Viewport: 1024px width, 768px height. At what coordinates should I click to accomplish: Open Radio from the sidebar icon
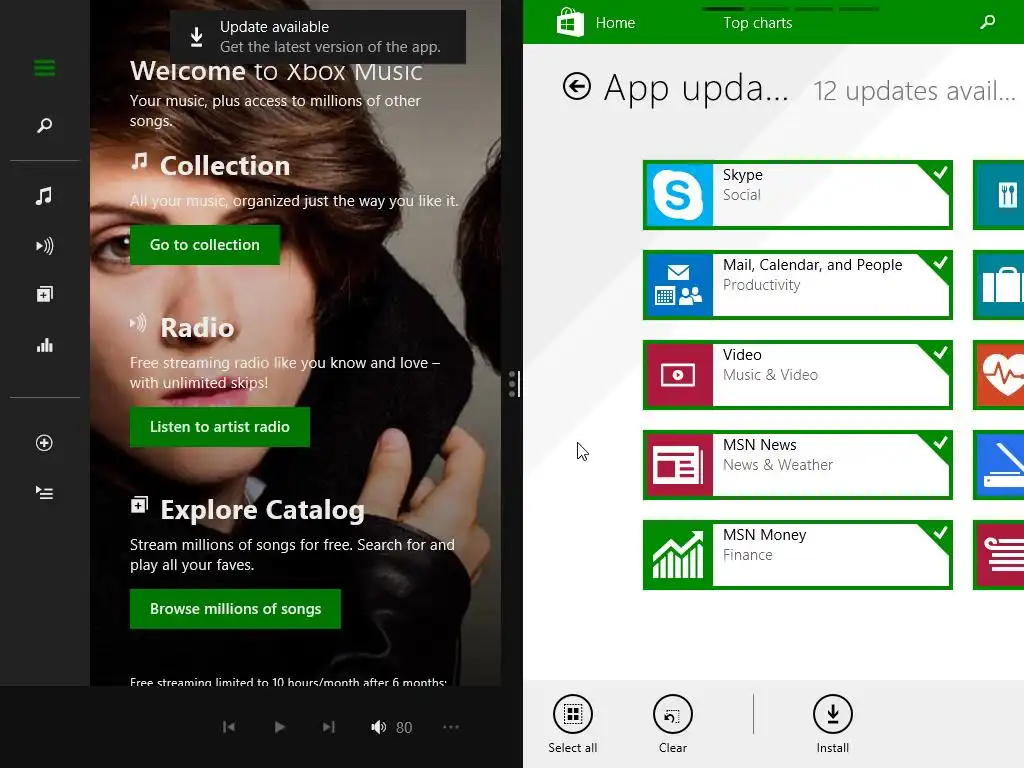pyautogui.click(x=44, y=246)
